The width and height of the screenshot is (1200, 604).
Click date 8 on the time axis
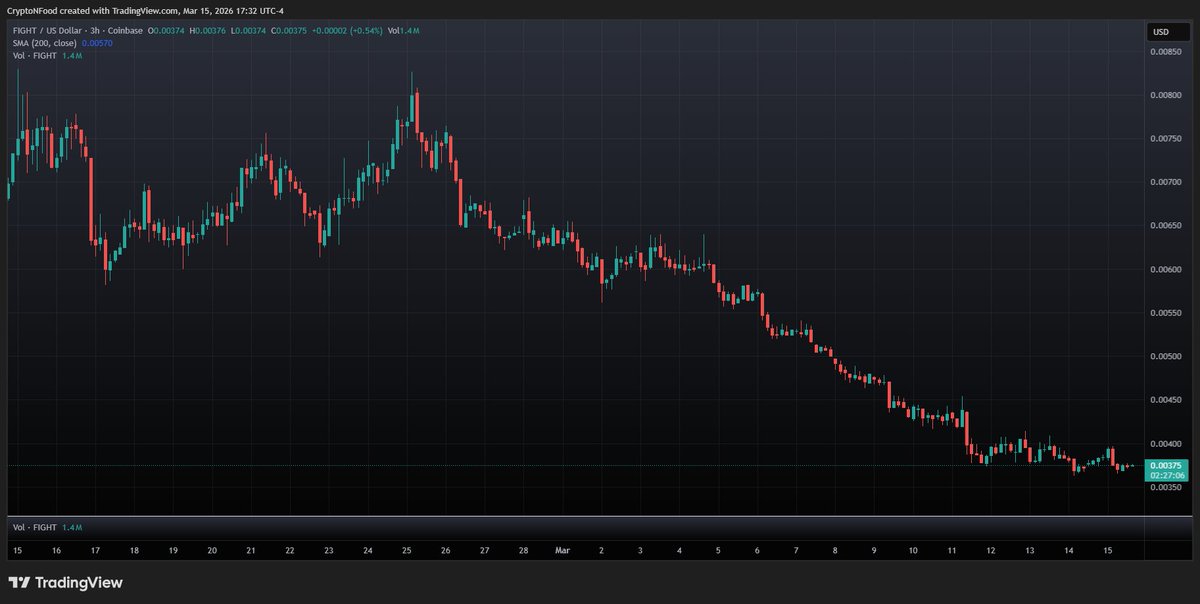tap(835, 550)
